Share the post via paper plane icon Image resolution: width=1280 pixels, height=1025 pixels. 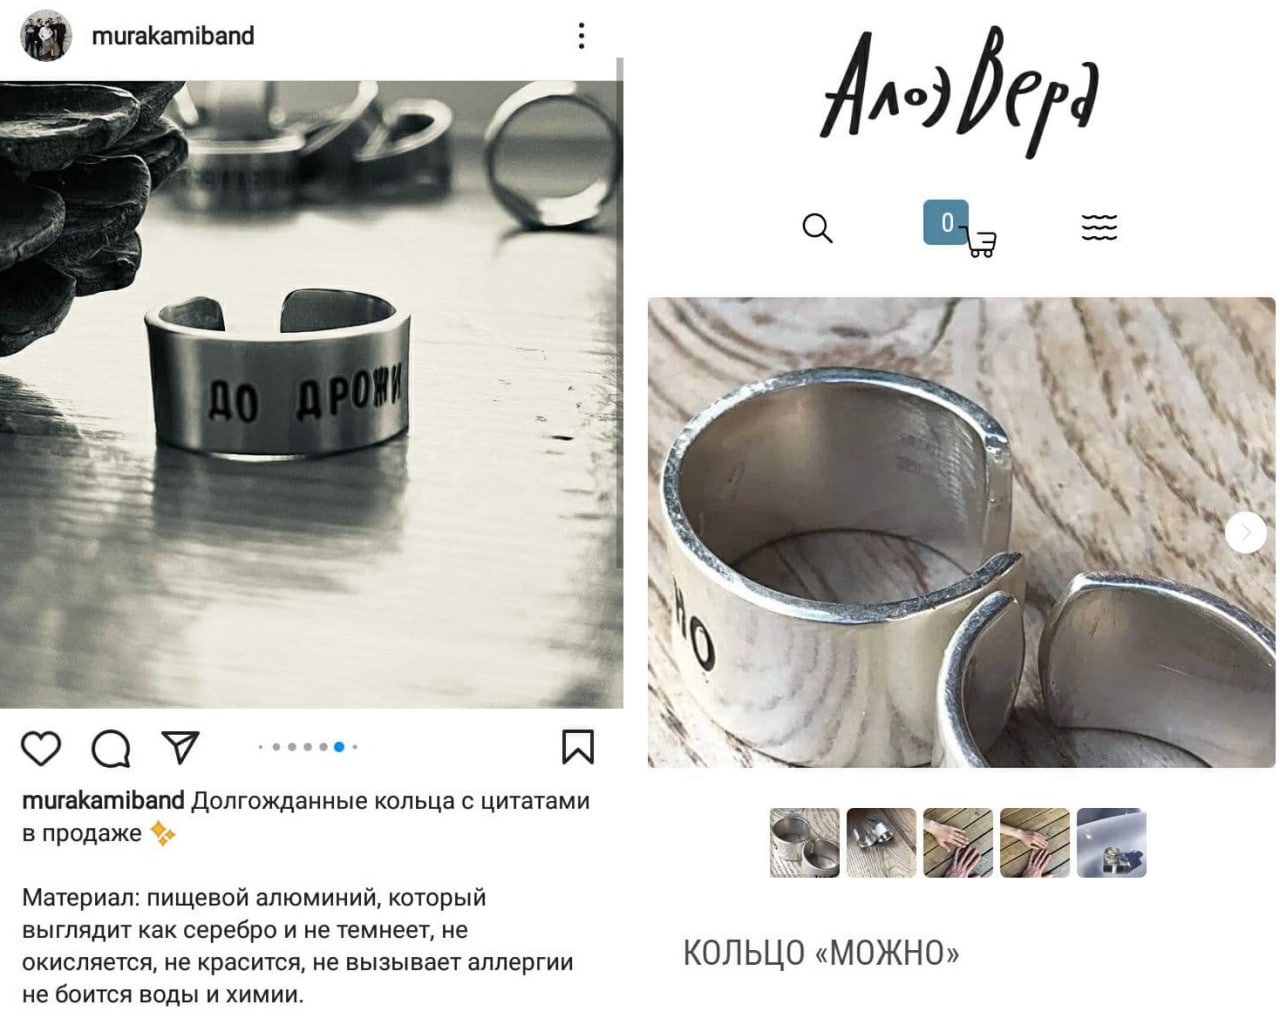click(x=181, y=747)
